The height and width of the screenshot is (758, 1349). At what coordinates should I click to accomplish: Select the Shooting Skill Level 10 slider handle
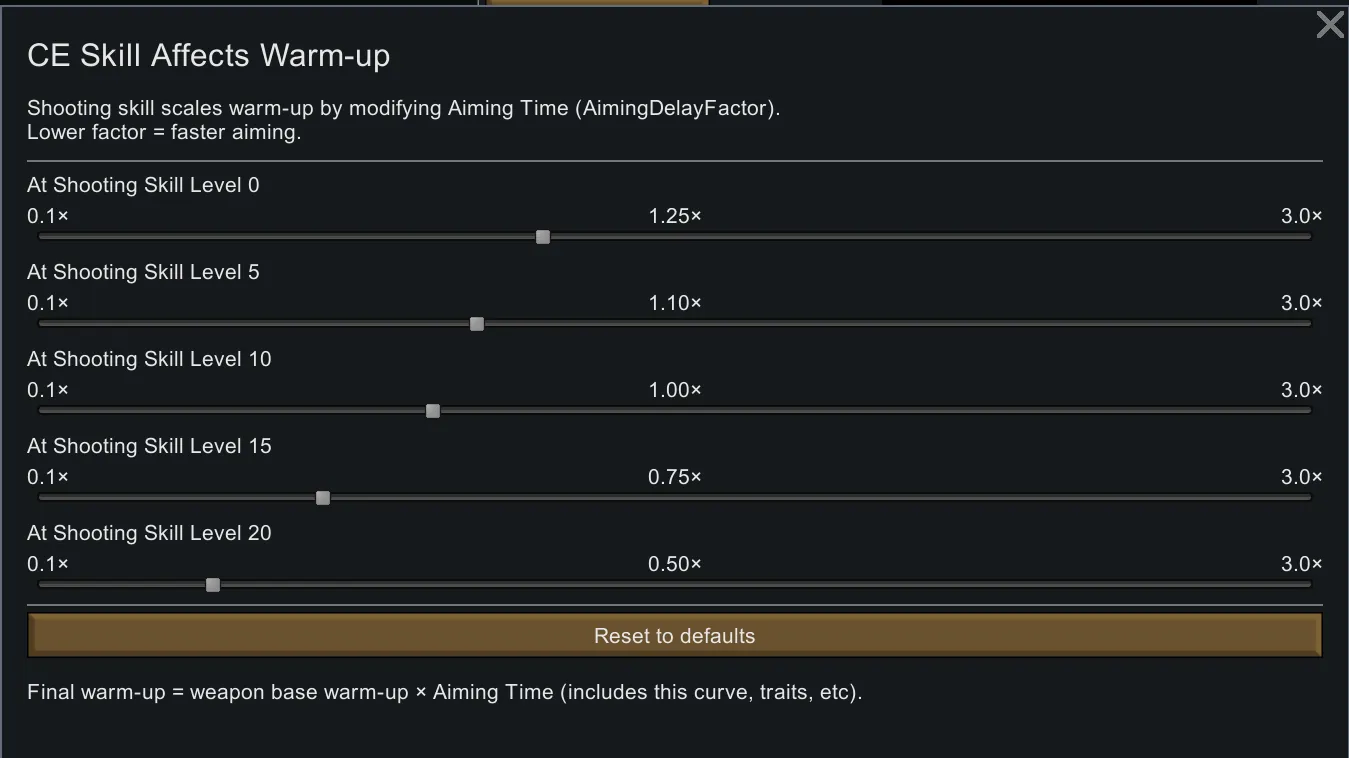433,411
